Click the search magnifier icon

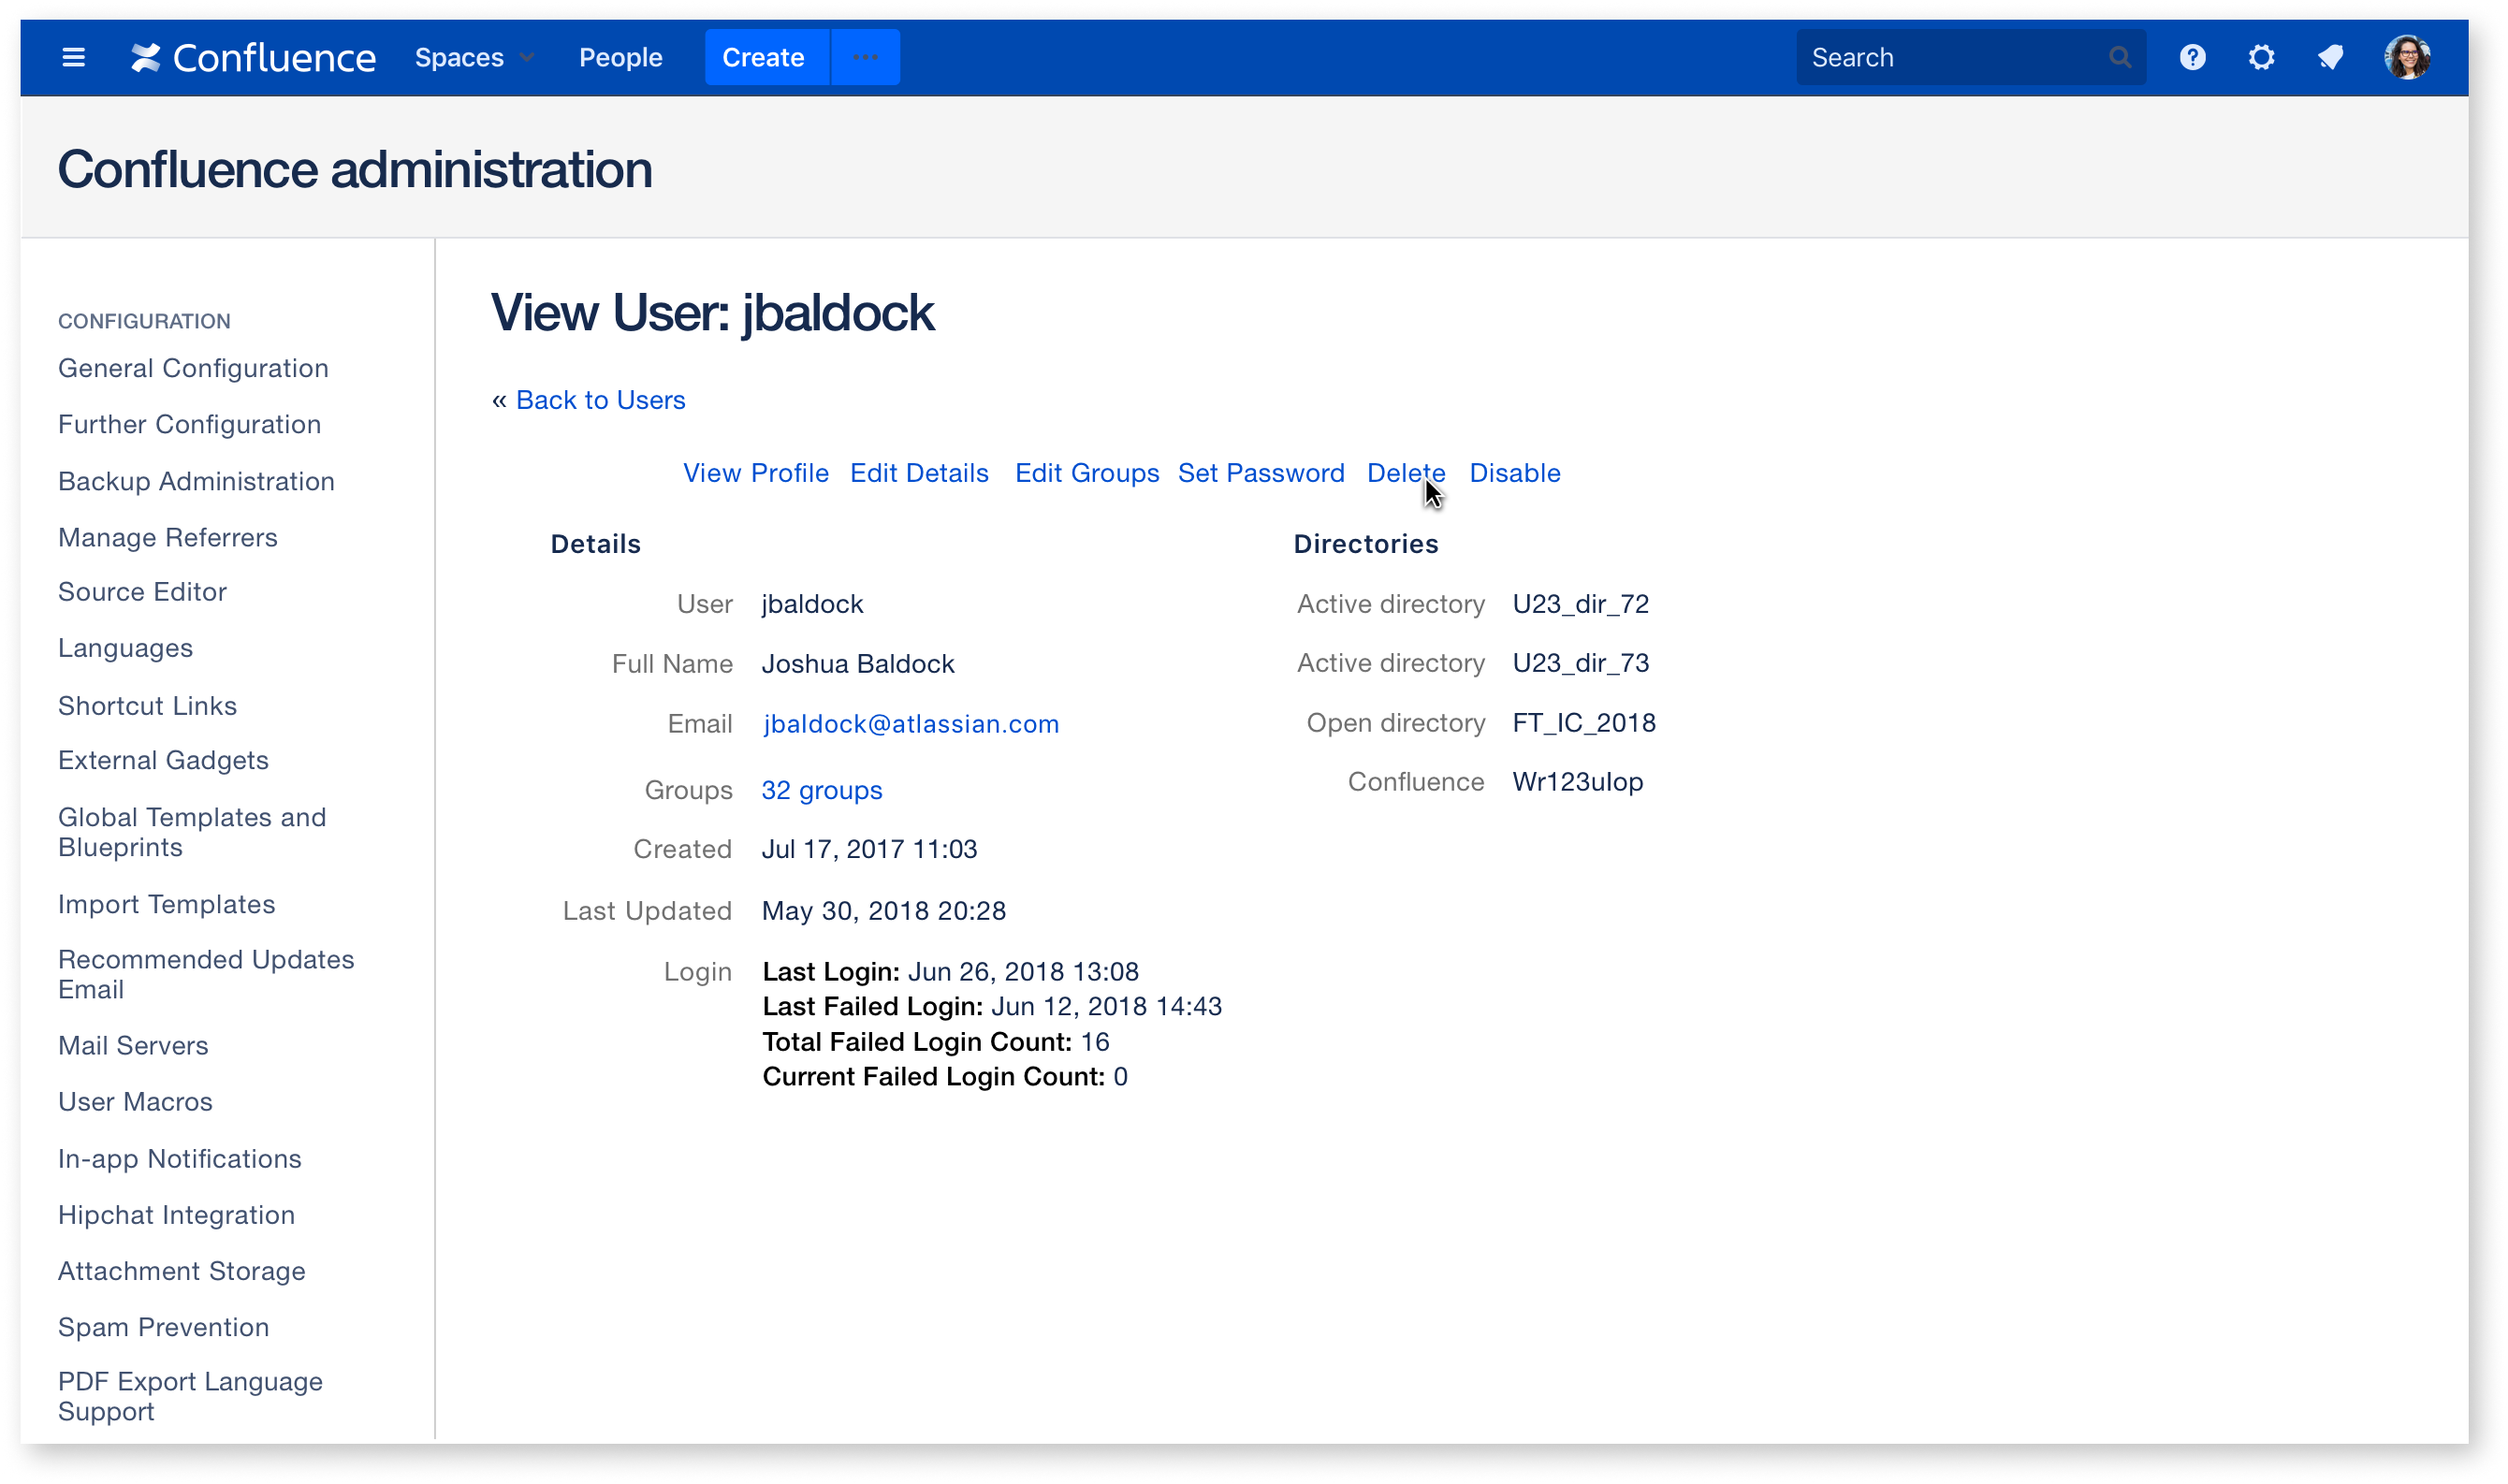(x=2119, y=58)
